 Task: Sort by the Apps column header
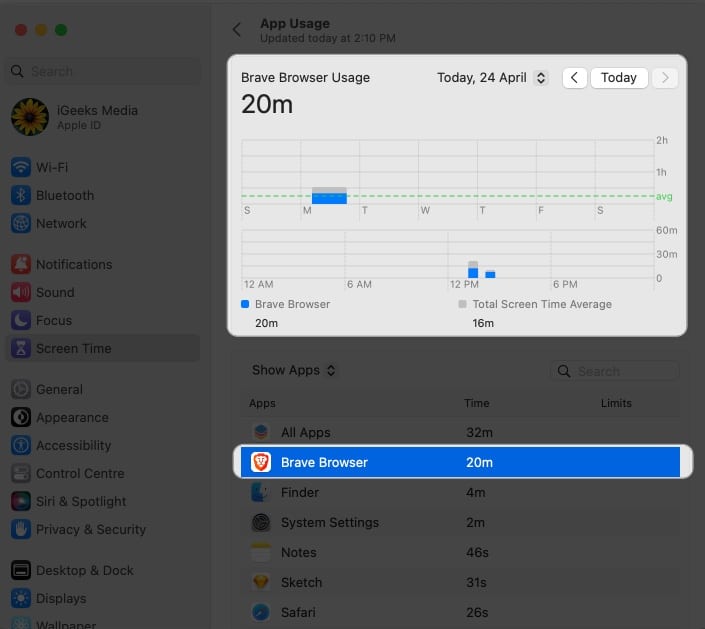click(x=262, y=403)
